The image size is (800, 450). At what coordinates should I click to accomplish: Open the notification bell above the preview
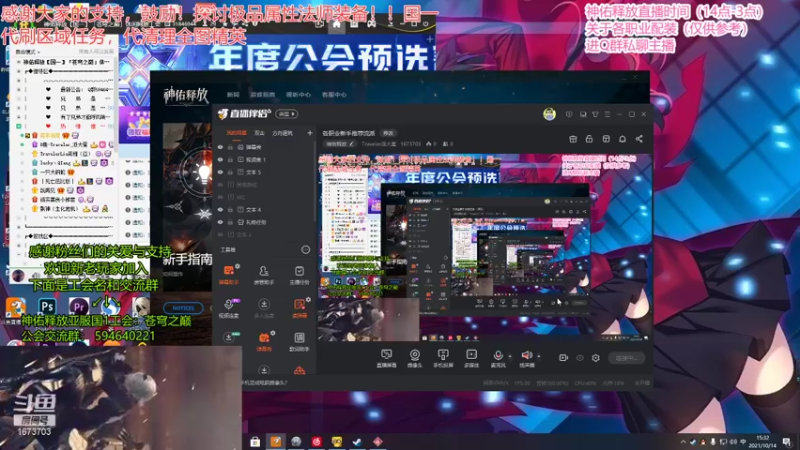pos(622,139)
